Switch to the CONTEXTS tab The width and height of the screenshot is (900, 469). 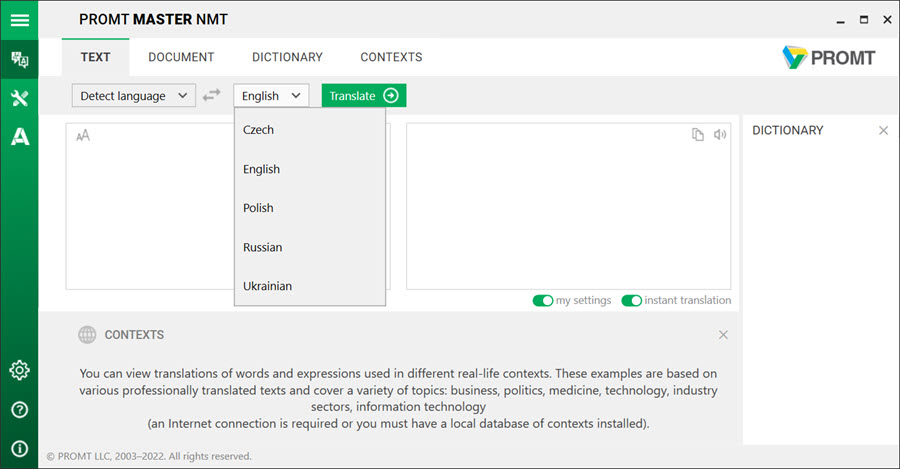(391, 57)
